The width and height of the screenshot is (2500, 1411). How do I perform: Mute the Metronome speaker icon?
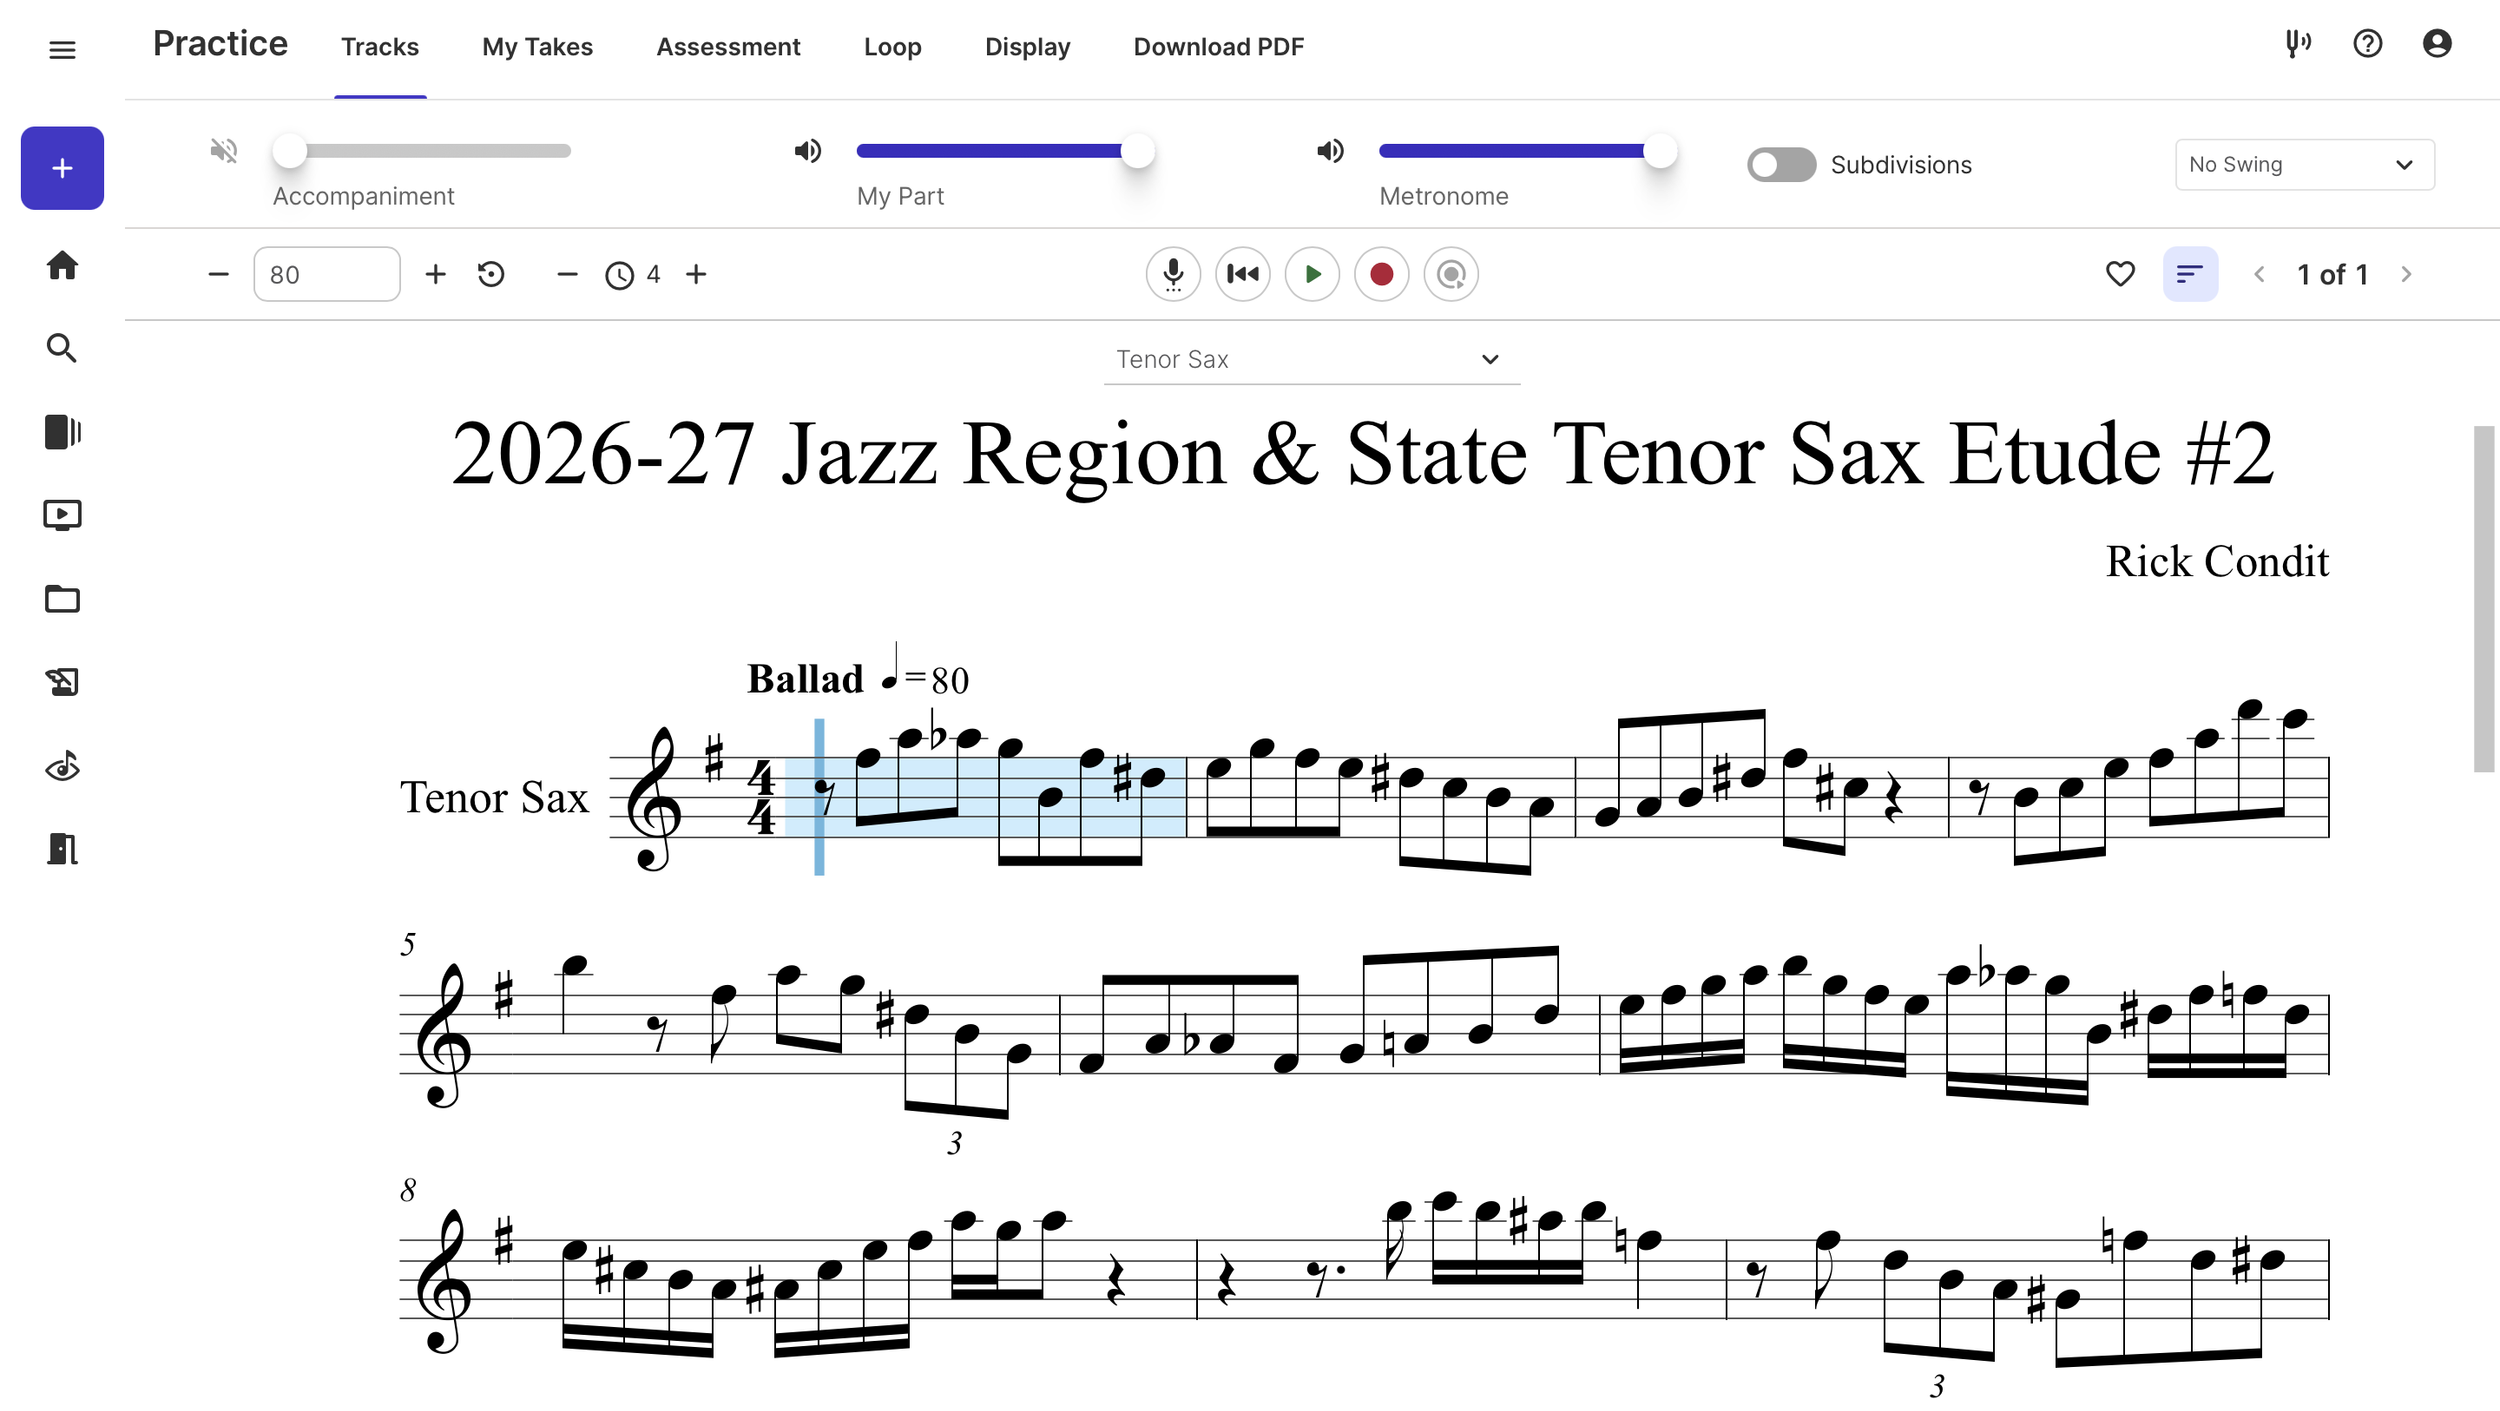point(1330,151)
